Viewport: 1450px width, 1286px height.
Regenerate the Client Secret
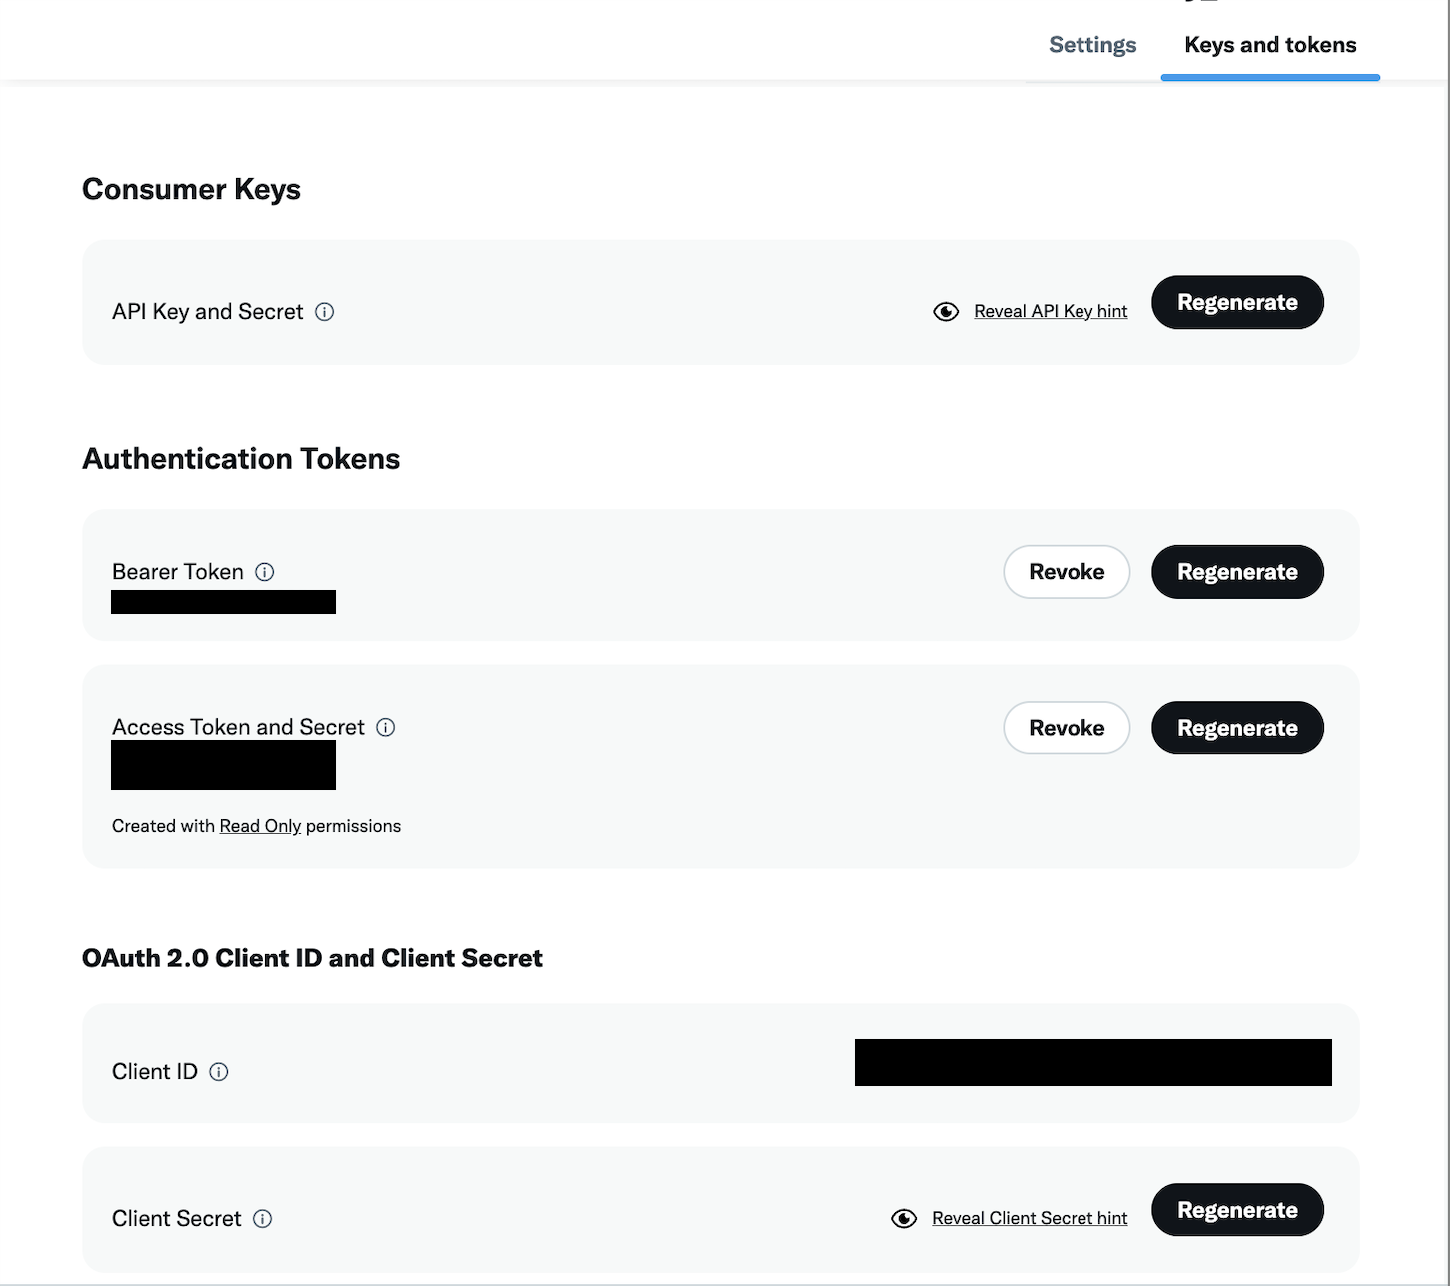(1237, 1210)
